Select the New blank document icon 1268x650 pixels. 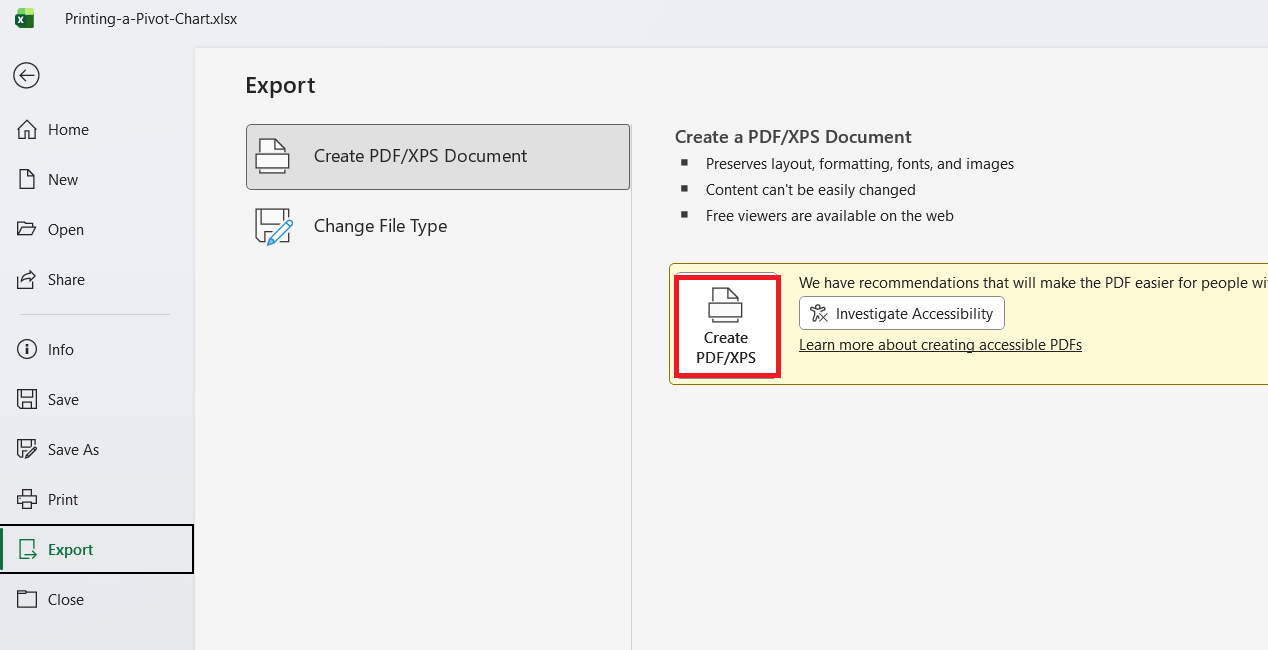(x=27, y=180)
